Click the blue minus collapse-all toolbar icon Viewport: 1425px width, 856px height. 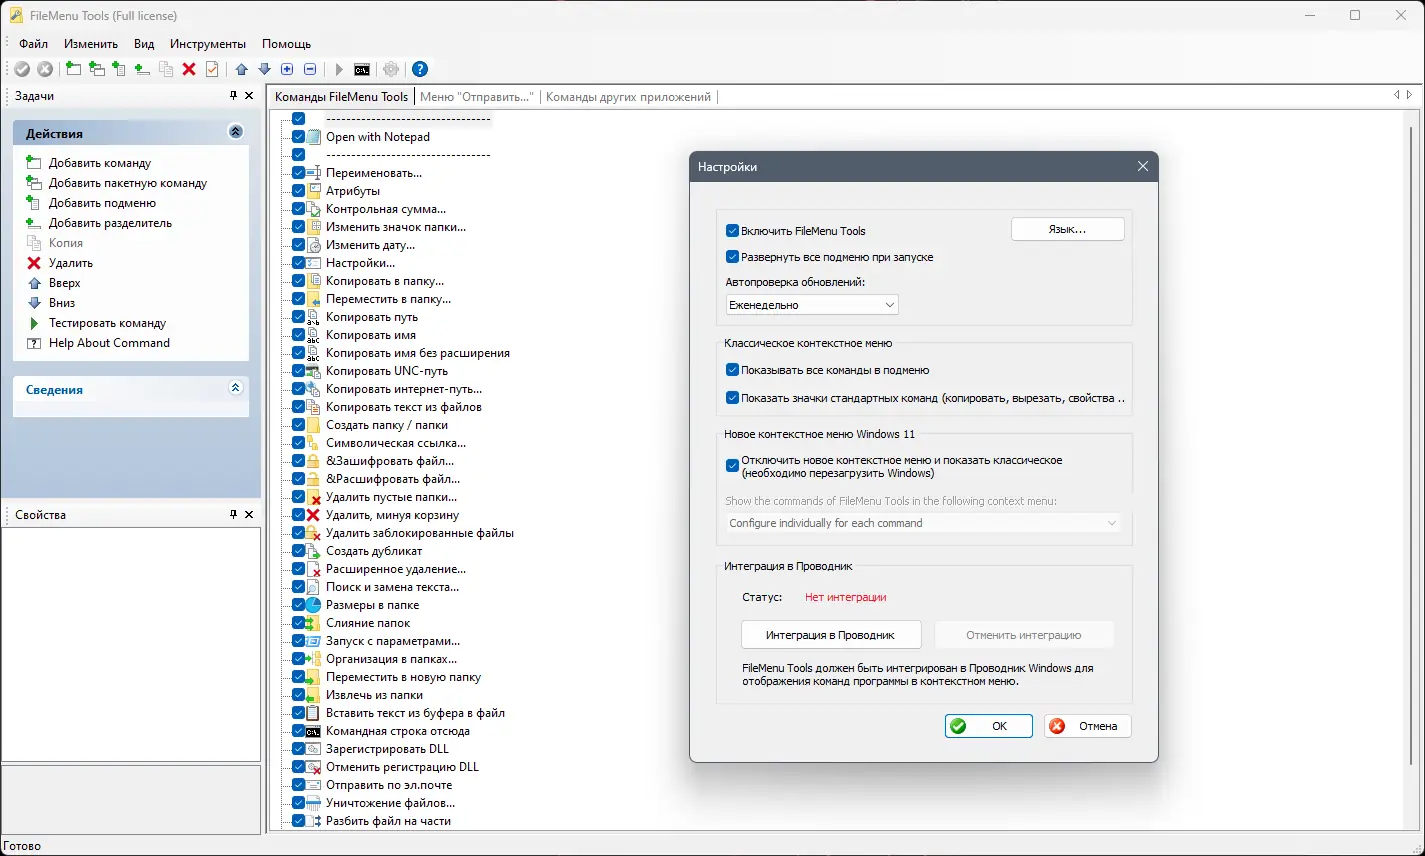310,69
